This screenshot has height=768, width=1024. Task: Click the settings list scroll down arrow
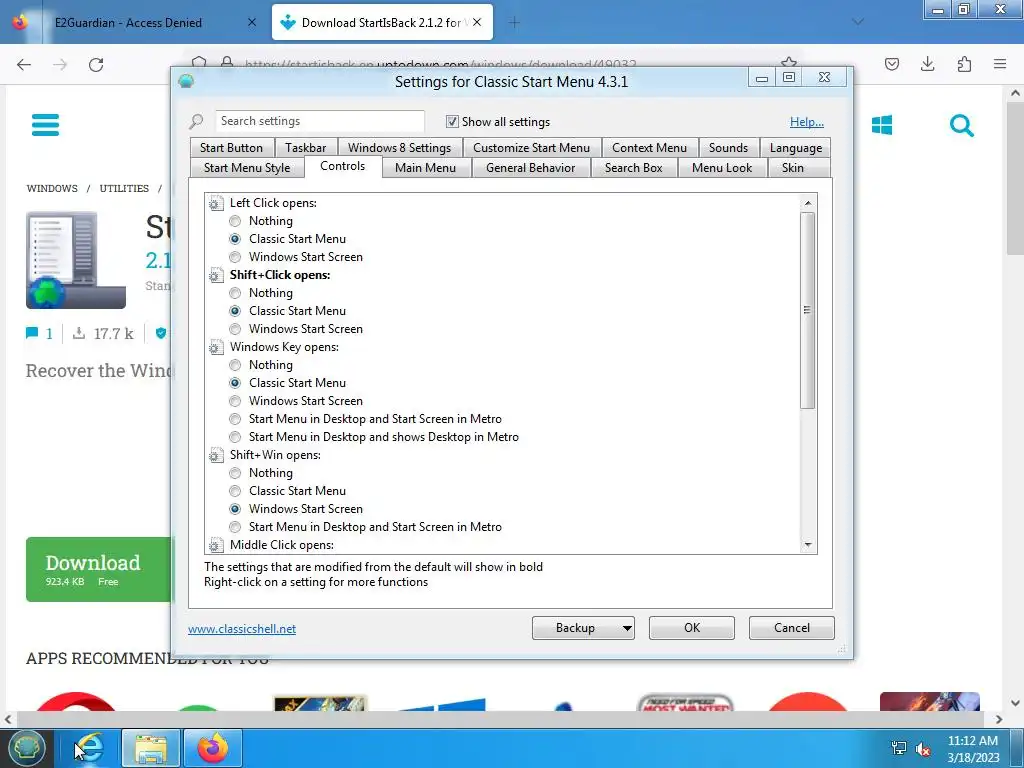[808, 545]
